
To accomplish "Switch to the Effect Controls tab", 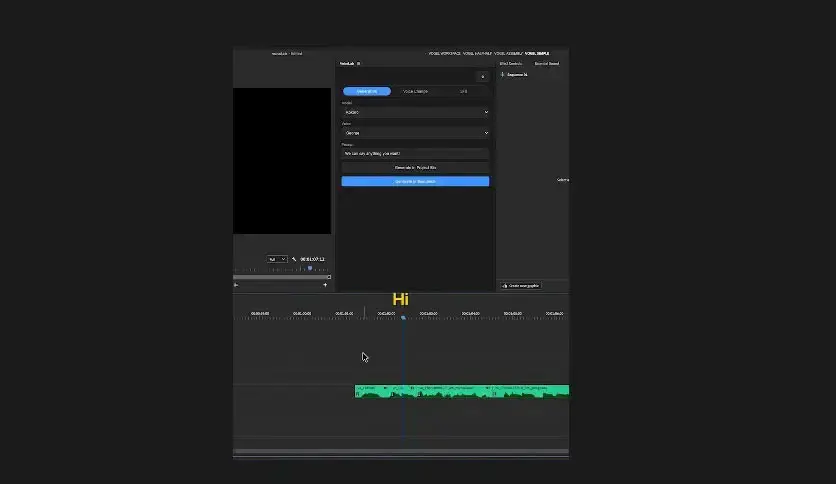I will click(511, 63).
